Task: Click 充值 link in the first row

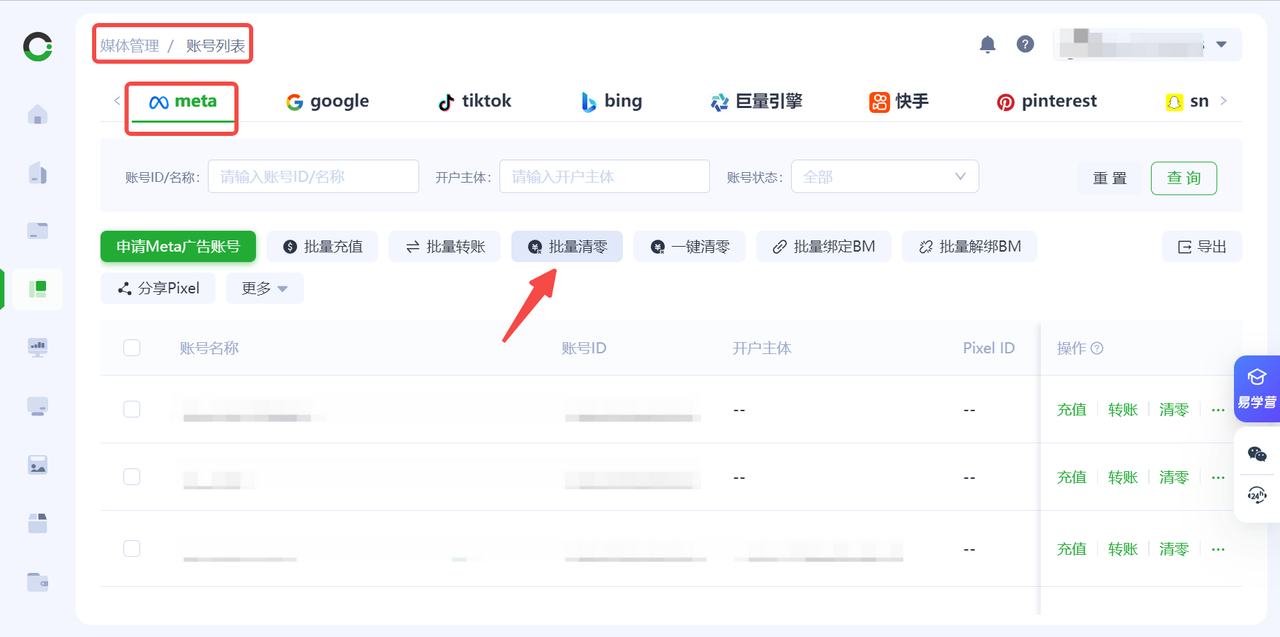Action: pyautogui.click(x=1071, y=409)
